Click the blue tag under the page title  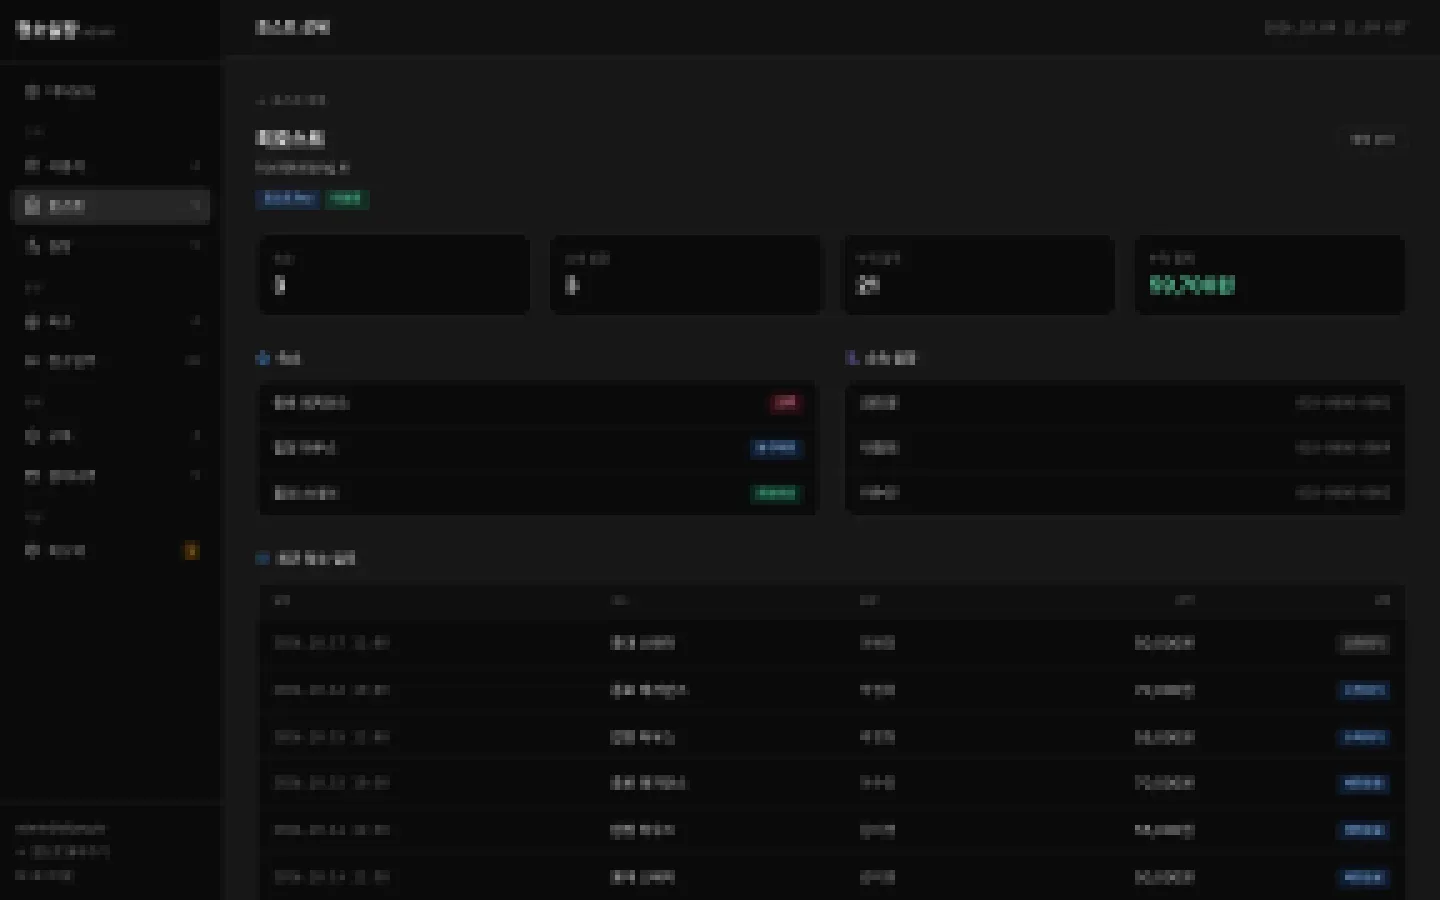point(288,199)
